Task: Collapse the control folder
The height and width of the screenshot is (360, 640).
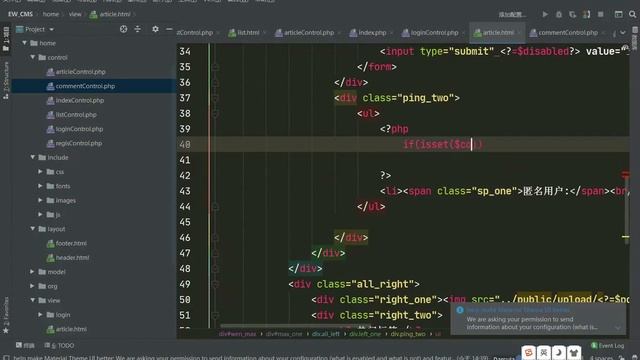Action: 33,58
